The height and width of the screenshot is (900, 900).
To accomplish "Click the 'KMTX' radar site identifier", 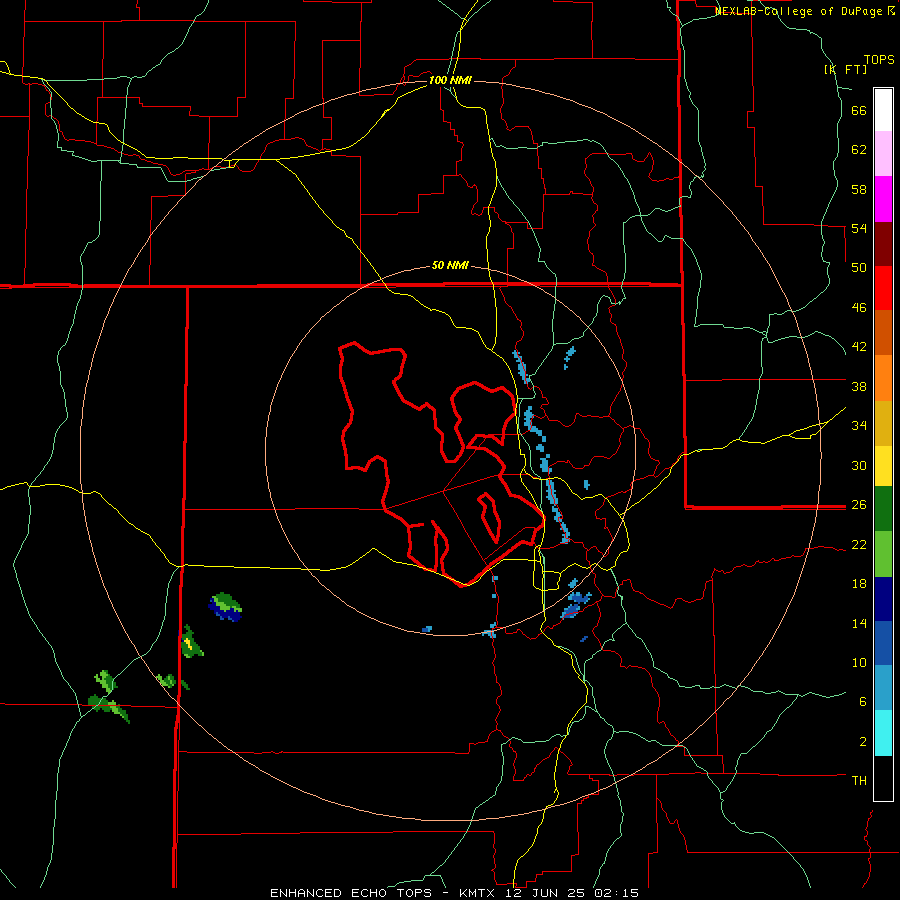I will [x=476, y=893].
